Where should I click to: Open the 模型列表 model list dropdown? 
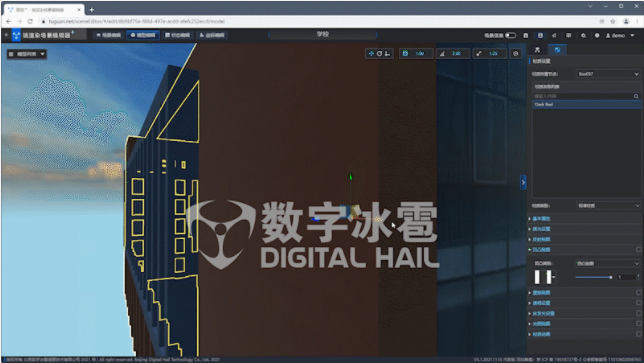tap(27, 54)
